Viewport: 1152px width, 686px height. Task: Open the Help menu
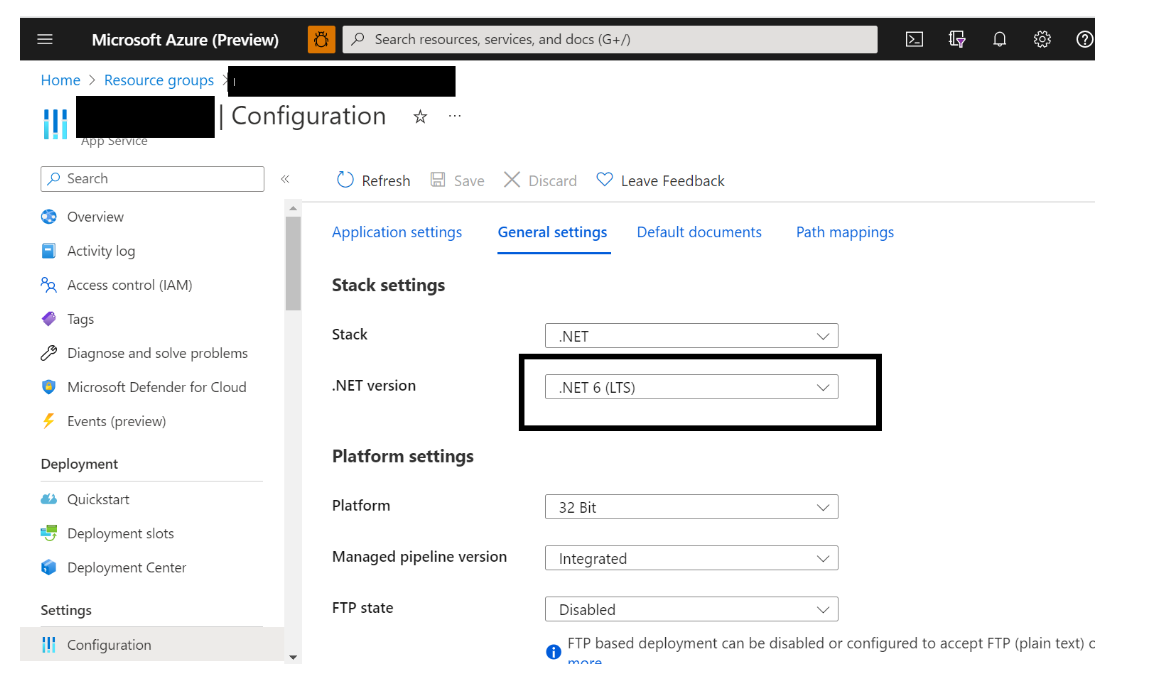click(1084, 39)
